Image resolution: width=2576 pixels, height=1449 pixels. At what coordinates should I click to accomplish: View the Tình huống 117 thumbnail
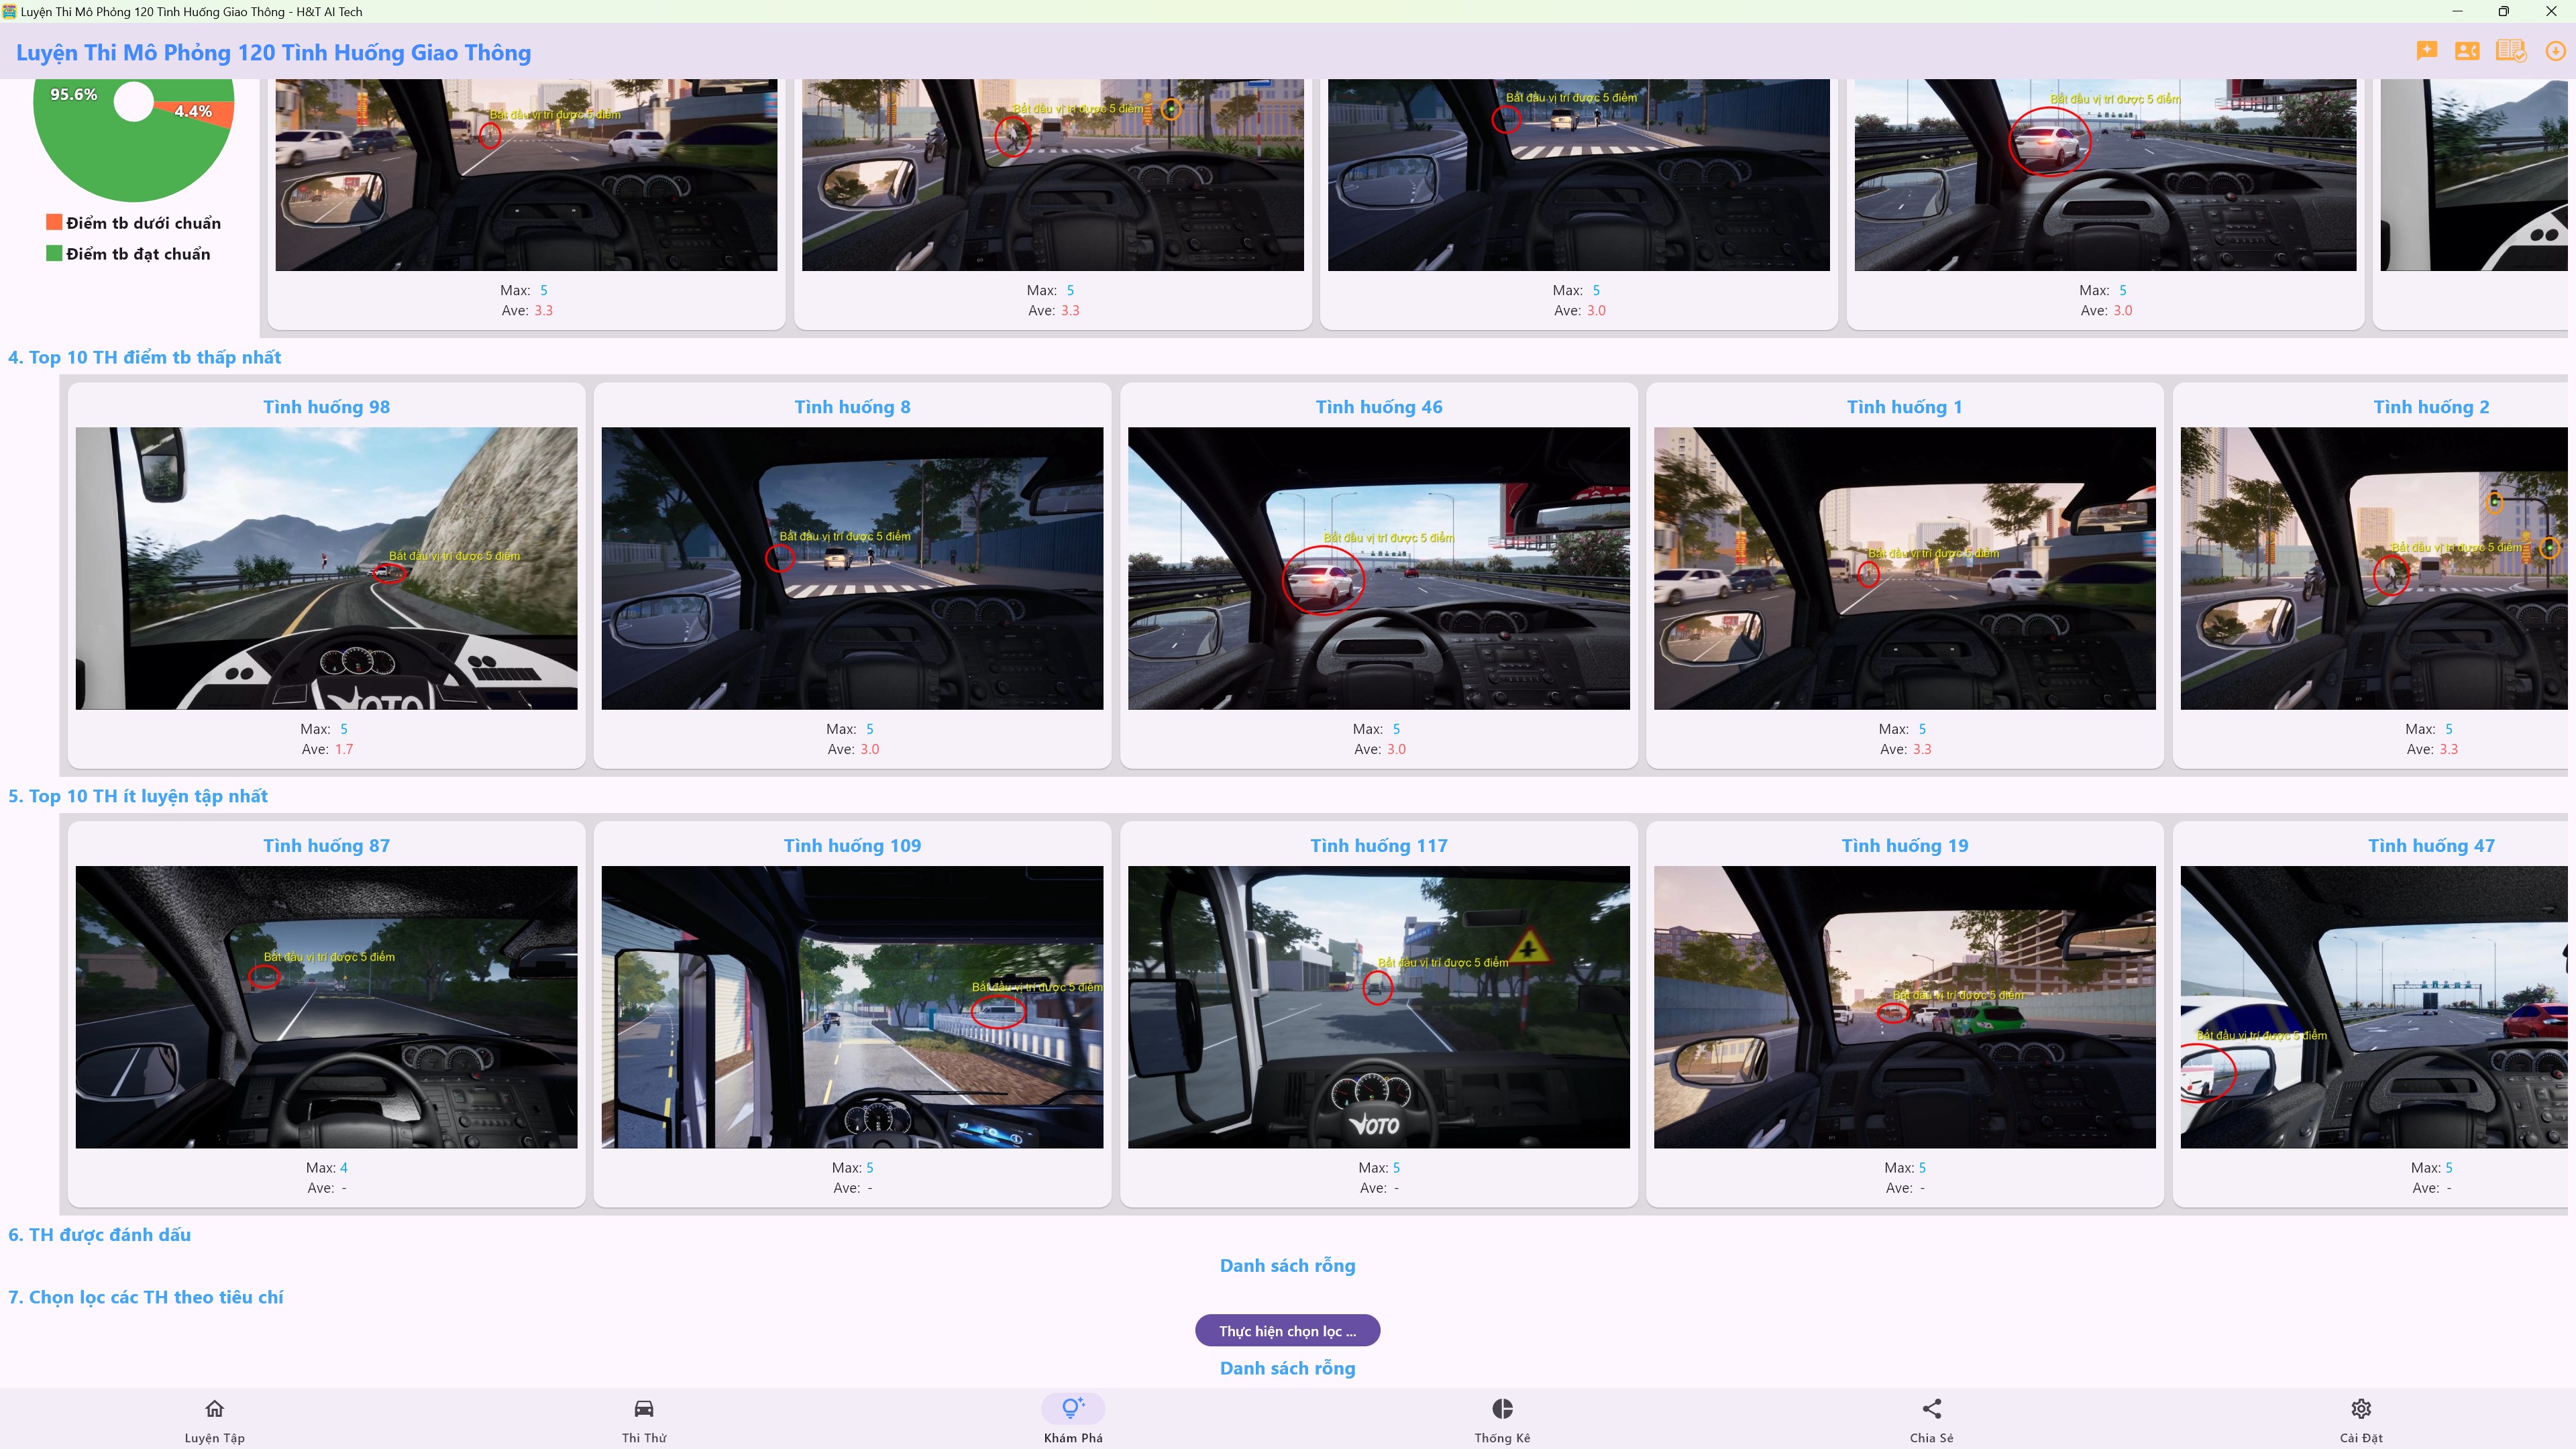(x=1379, y=1007)
